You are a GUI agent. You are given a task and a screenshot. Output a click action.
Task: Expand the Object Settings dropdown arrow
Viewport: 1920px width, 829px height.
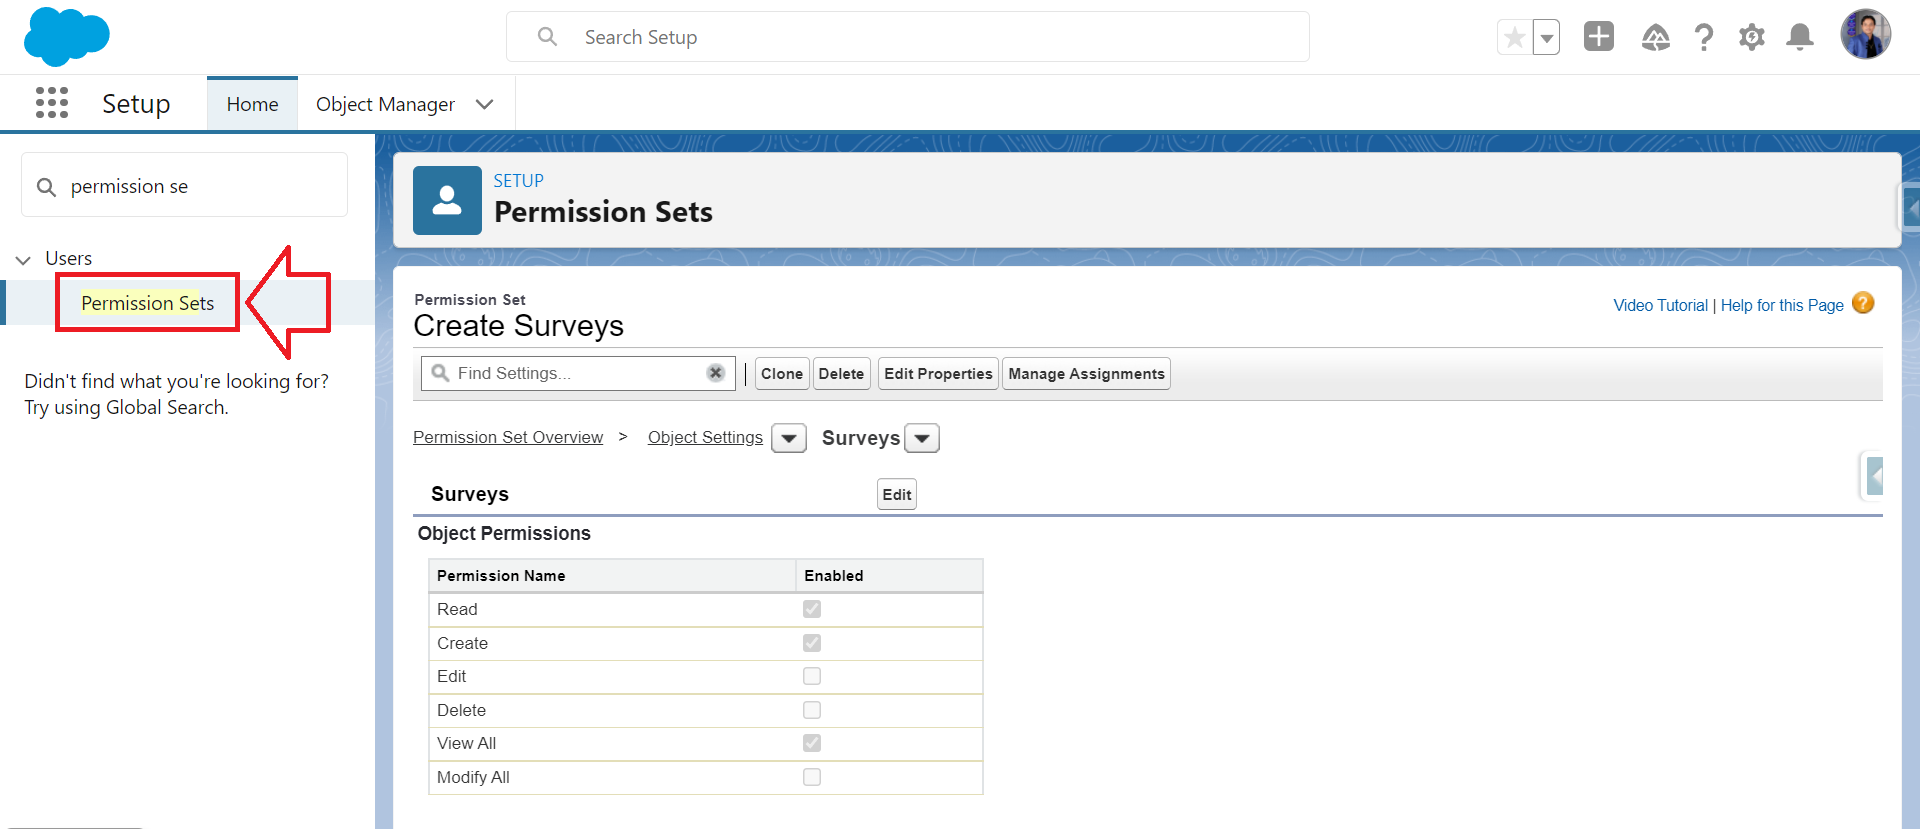tap(789, 438)
